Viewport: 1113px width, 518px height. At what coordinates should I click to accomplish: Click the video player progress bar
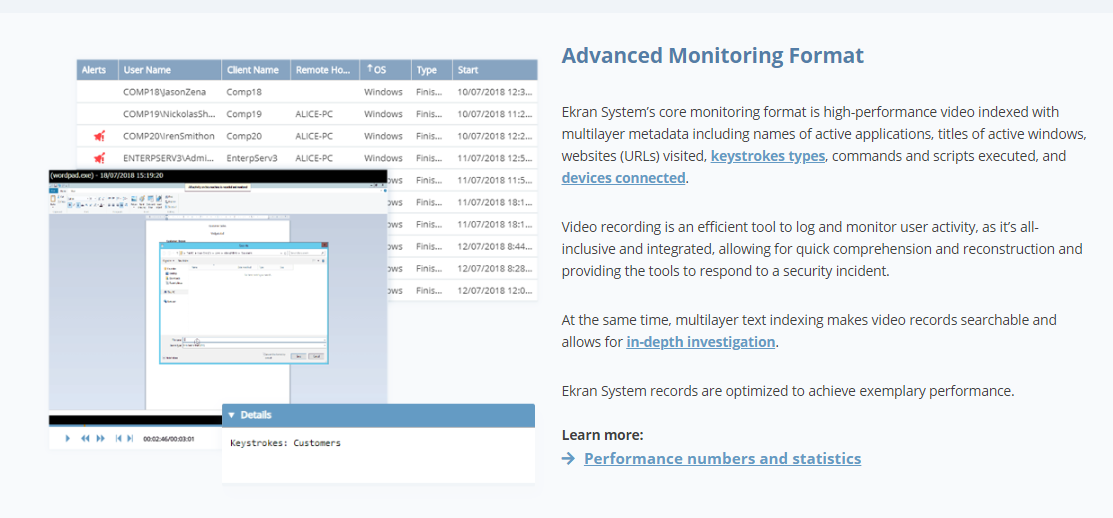(135, 421)
